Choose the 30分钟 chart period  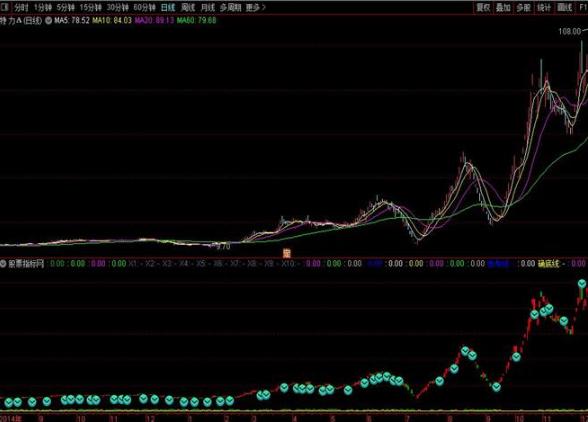coord(117,7)
